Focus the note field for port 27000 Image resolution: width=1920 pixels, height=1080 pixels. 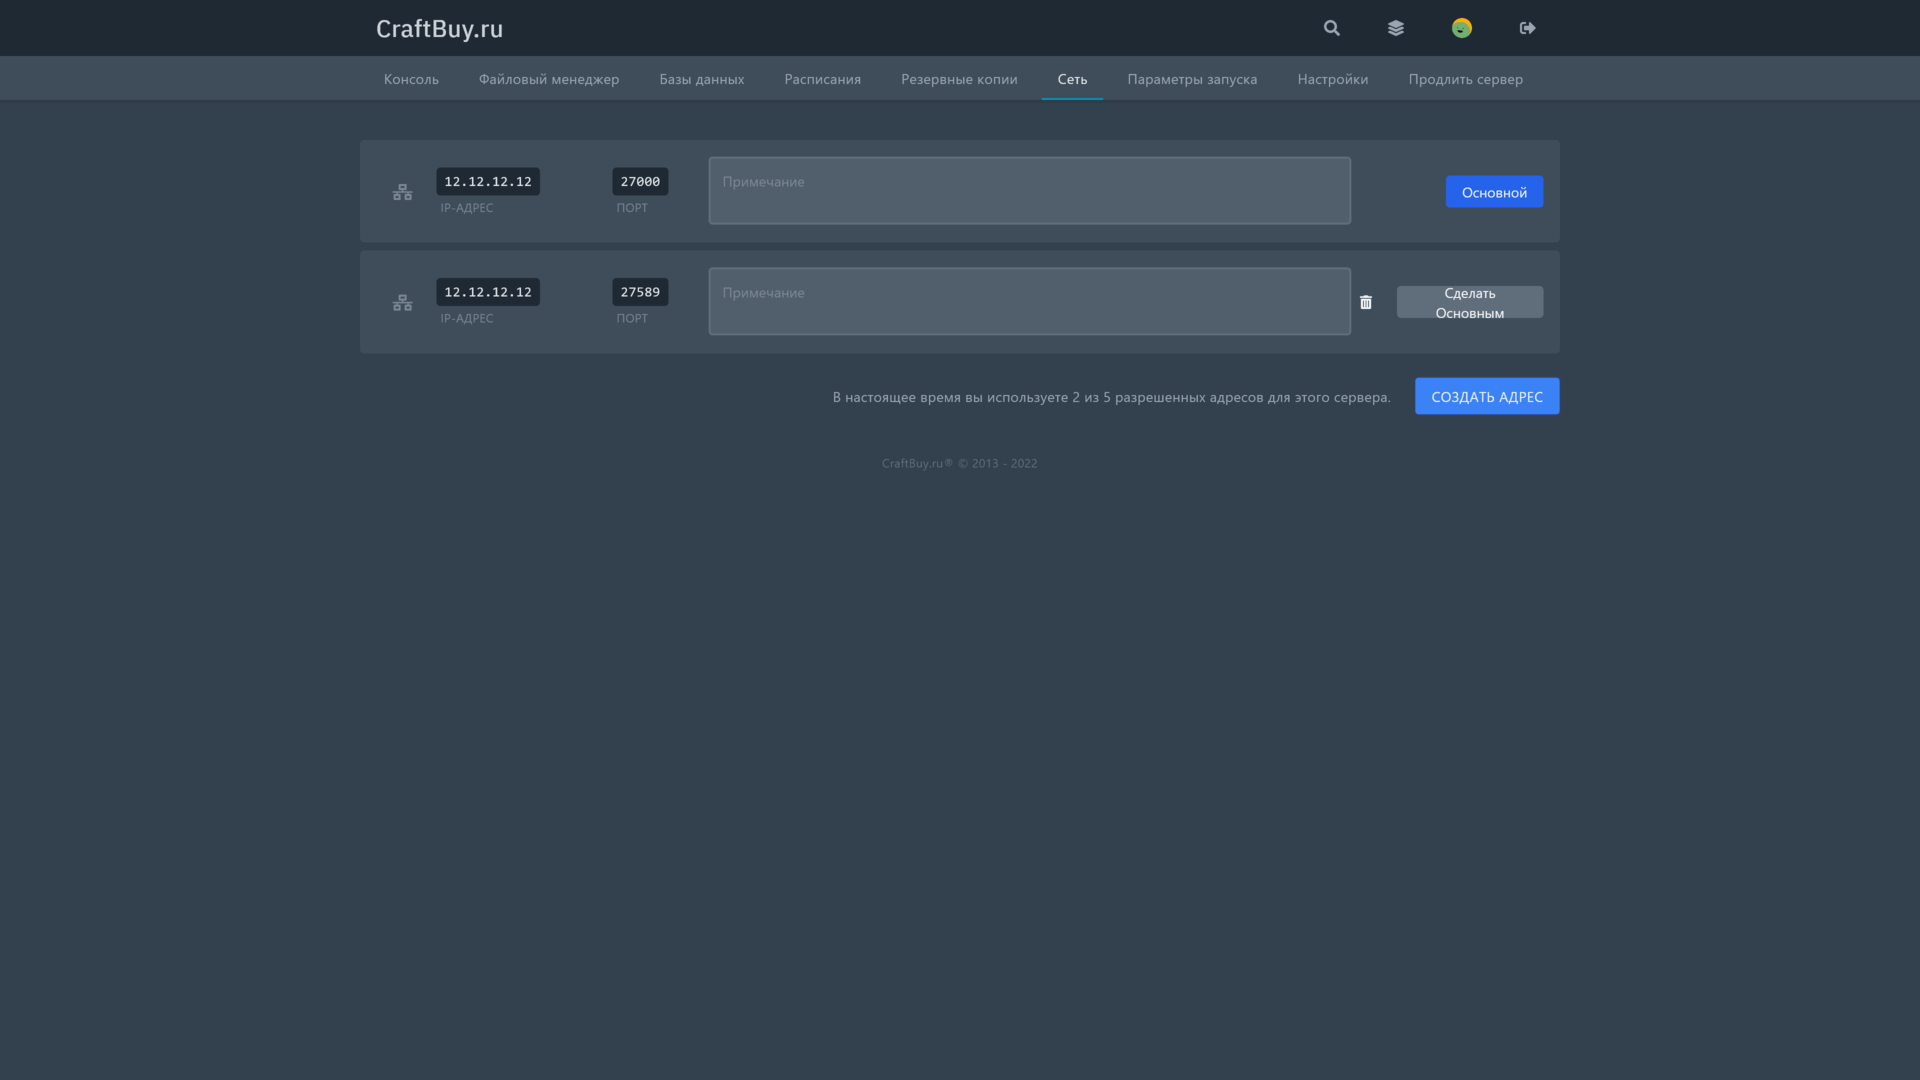[x=1030, y=191]
